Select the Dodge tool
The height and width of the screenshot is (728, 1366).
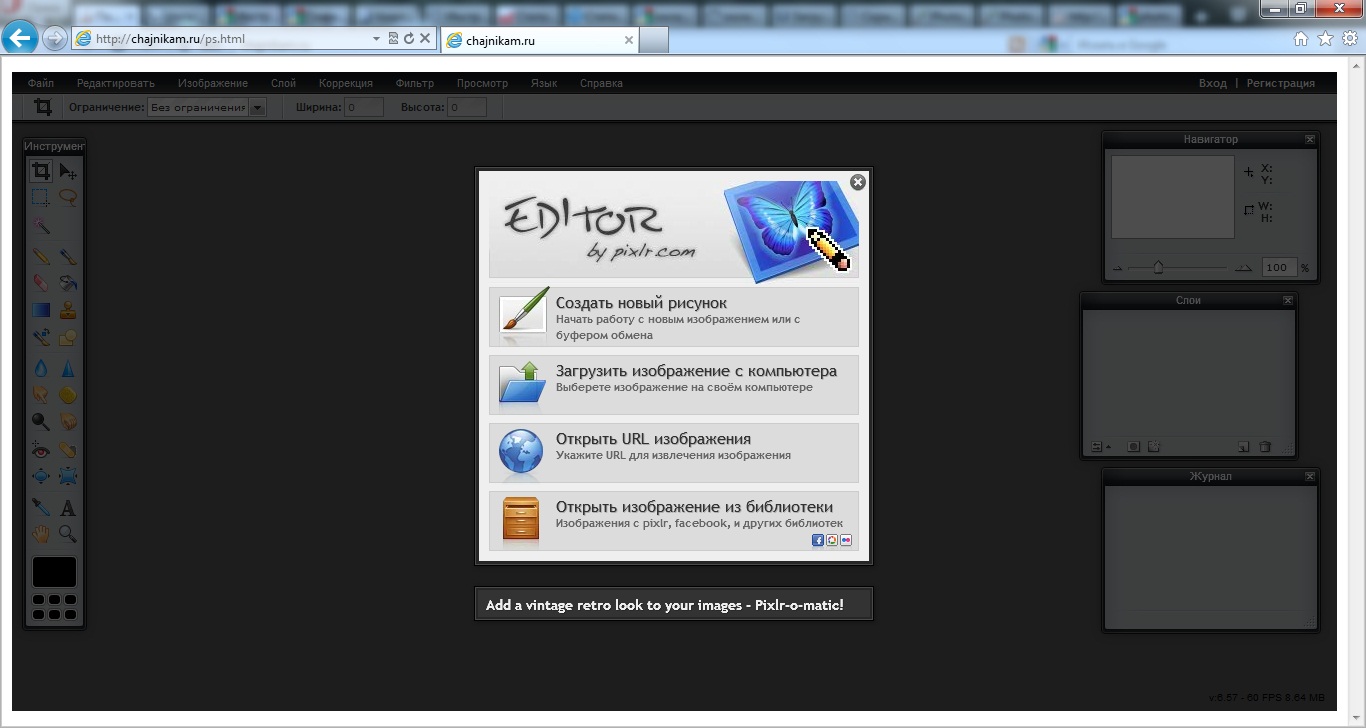(41, 422)
